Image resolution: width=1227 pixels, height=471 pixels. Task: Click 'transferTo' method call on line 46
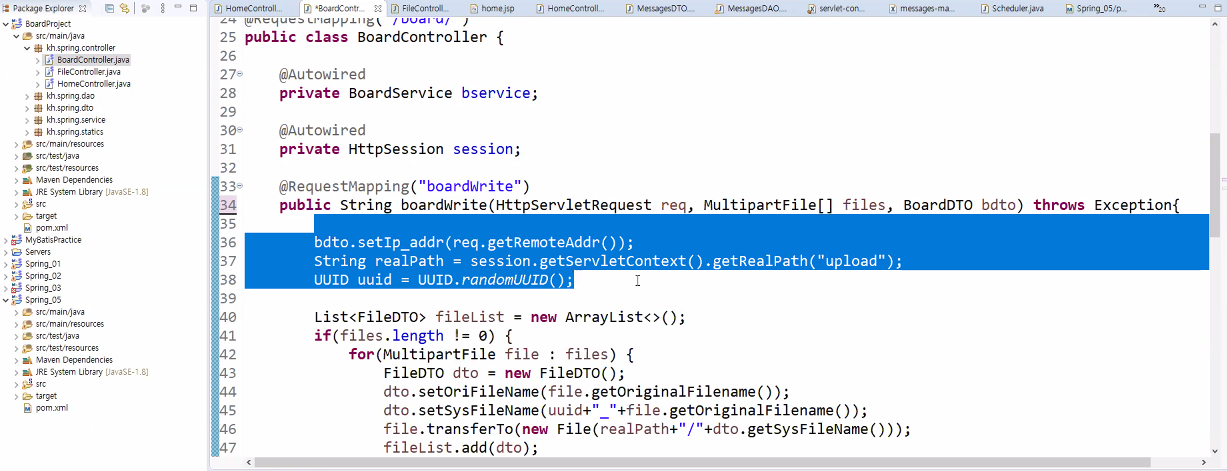[x=470, y=429]
